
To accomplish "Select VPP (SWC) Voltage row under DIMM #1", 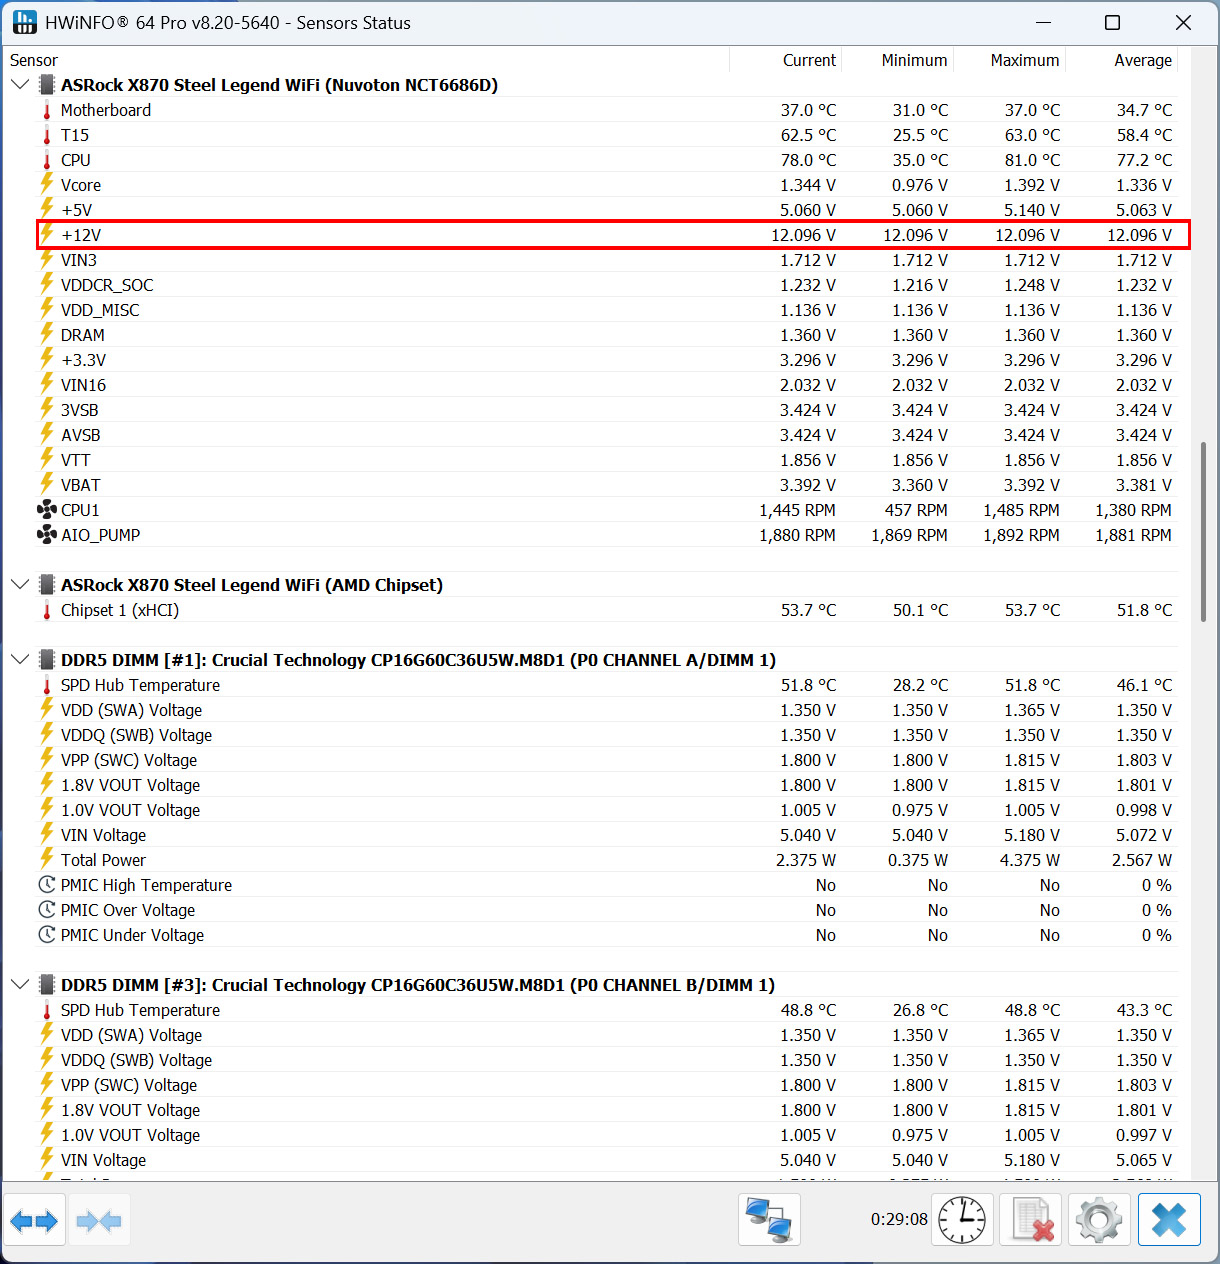I will click(x=607, y=760).
